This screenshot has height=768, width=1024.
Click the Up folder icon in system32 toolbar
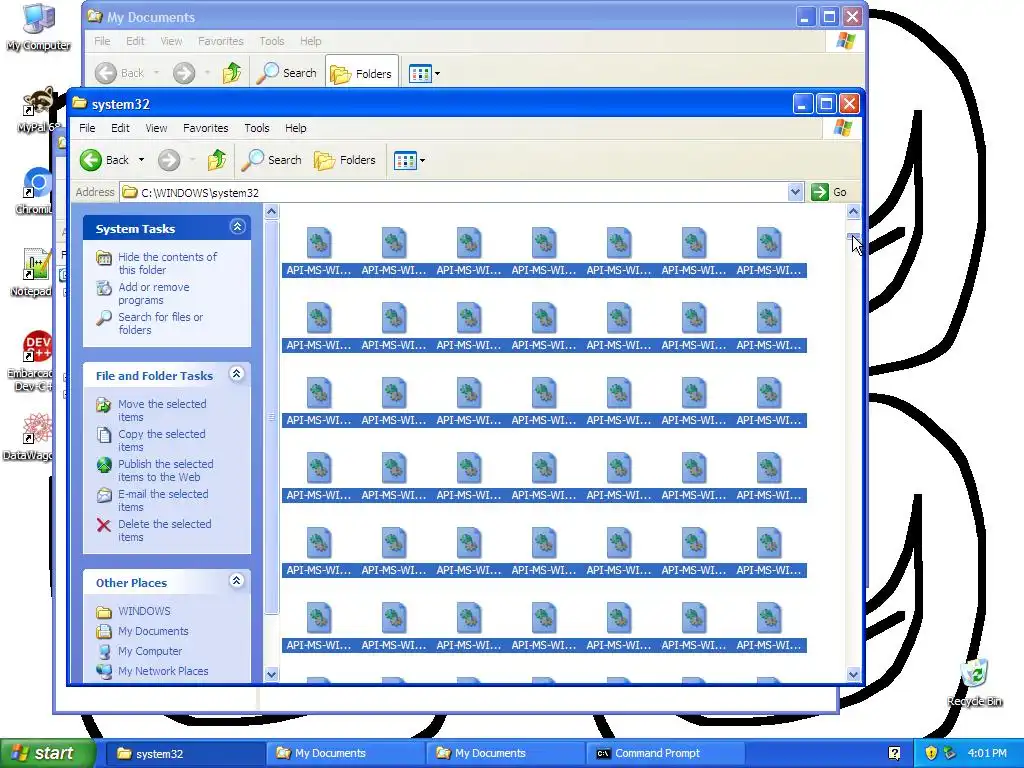click(217, 160)
